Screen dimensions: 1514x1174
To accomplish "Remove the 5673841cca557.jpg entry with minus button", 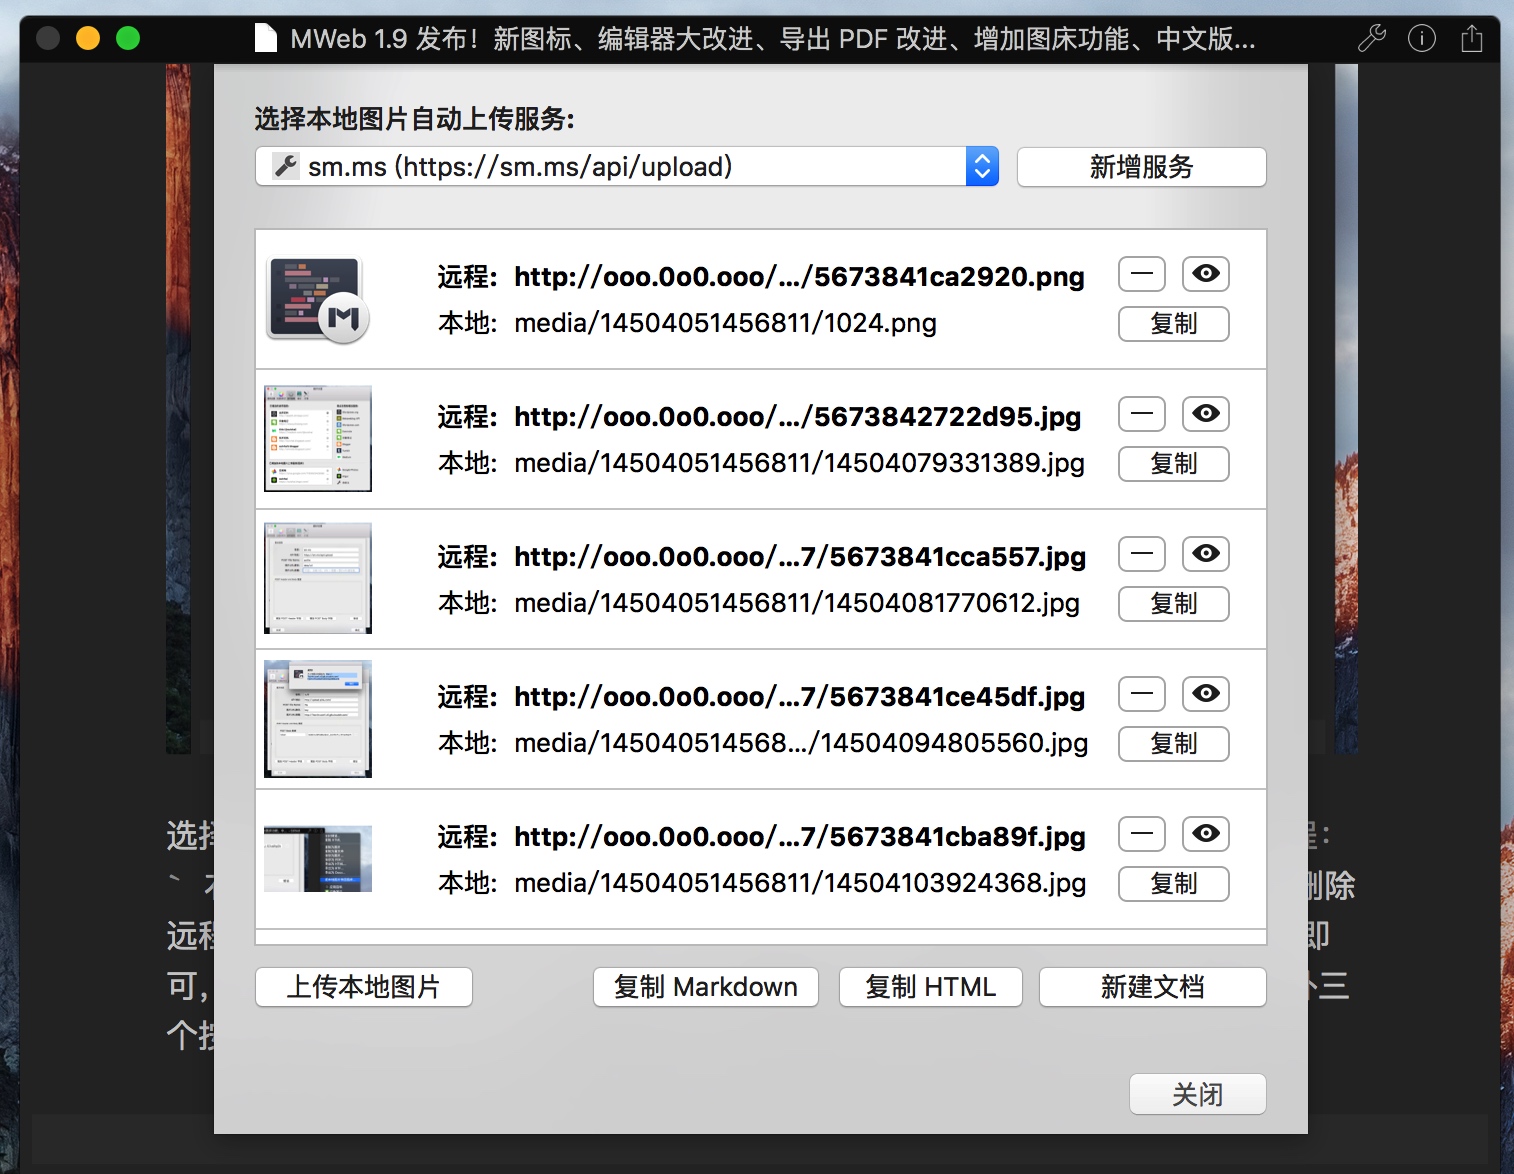I will pyautogui.click(x=1142, y=554).
